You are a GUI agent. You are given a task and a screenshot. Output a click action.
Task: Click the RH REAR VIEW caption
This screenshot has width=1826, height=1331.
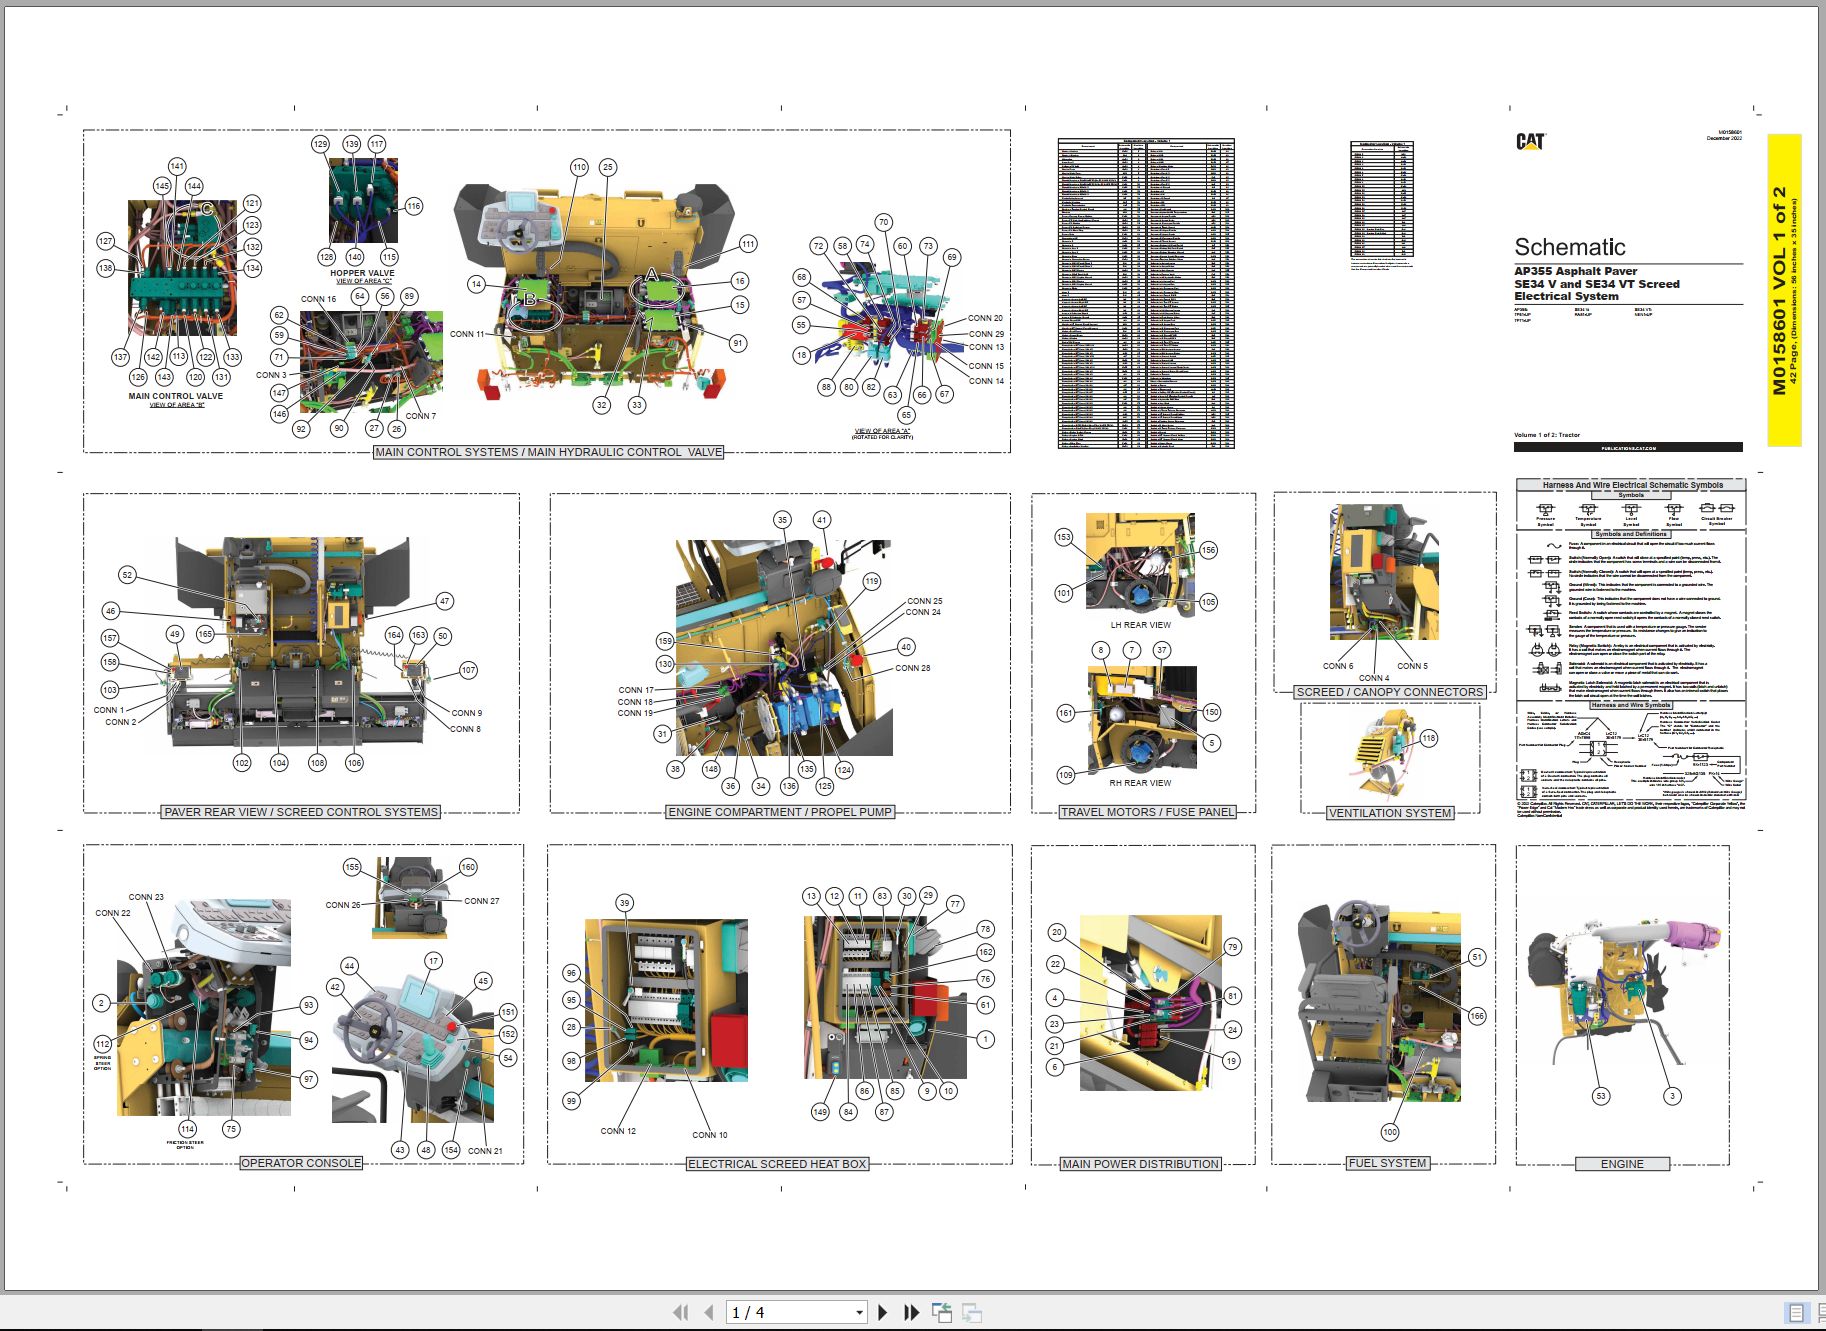pyautogui.click(x=1140, y=783)
